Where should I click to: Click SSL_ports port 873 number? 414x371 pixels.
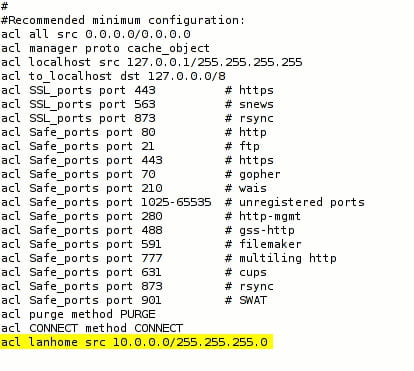pyautogui.click(x=145, y=118)
